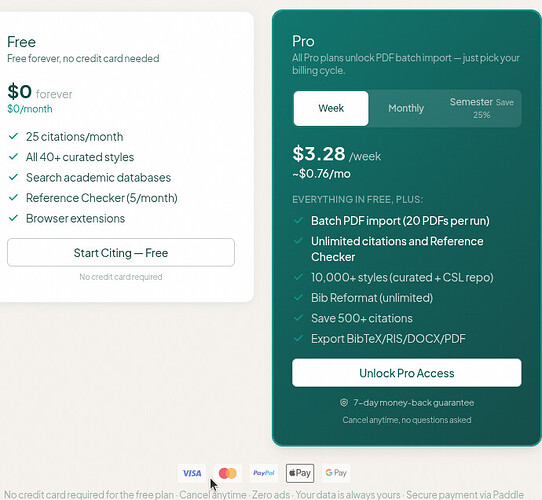
Task: Click the money-back guarantee shield icon
Action: tap(344, 402)
